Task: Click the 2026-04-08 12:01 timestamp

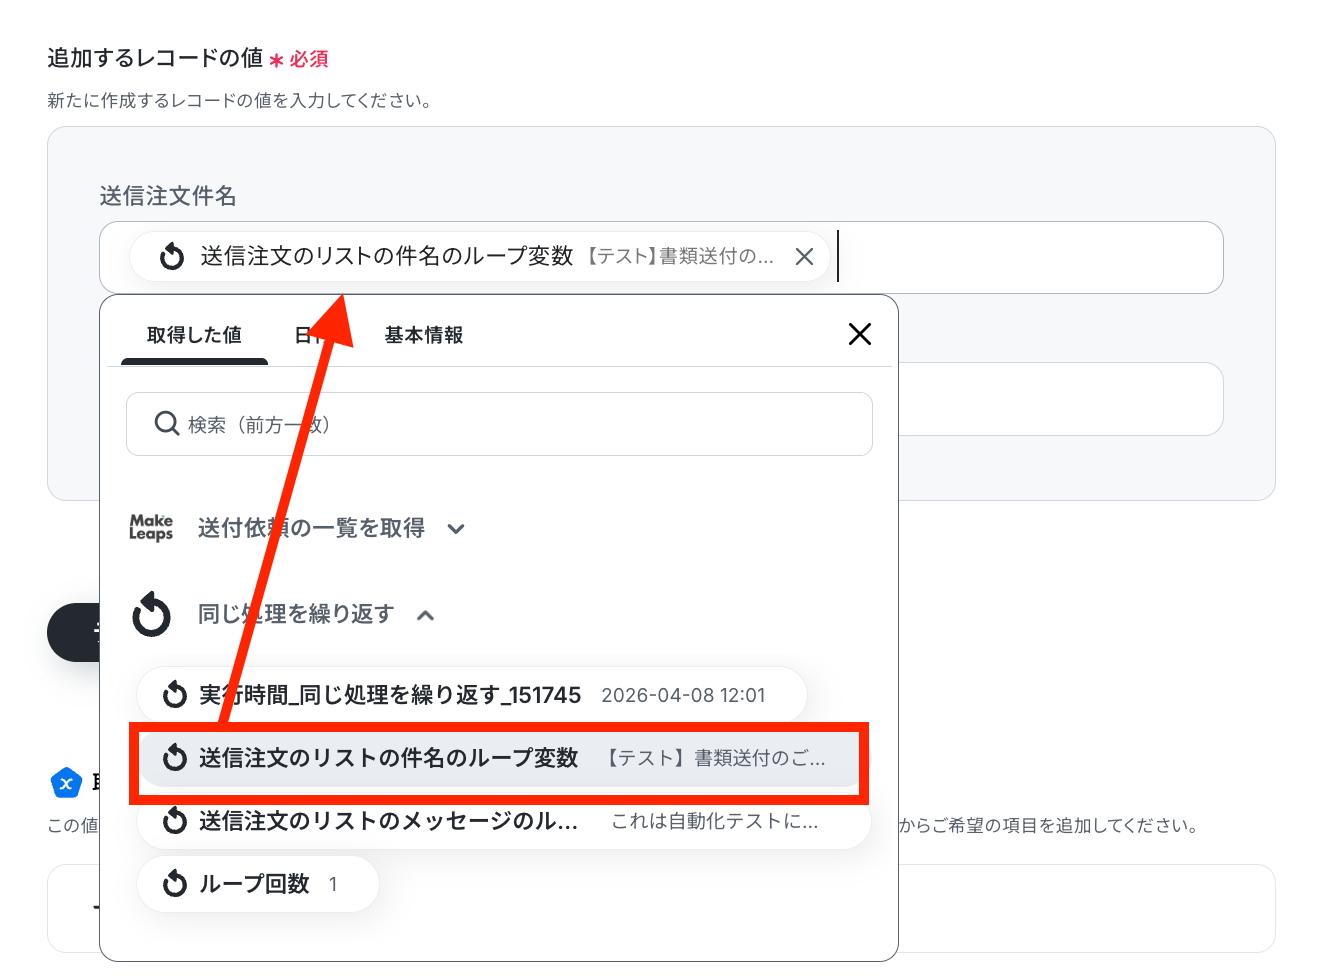Action: pos(683,695)
